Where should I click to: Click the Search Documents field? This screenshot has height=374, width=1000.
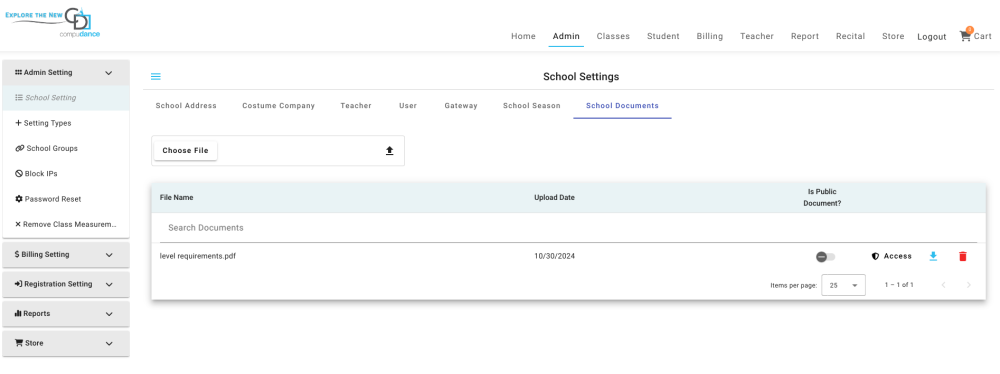click(568, 228)
